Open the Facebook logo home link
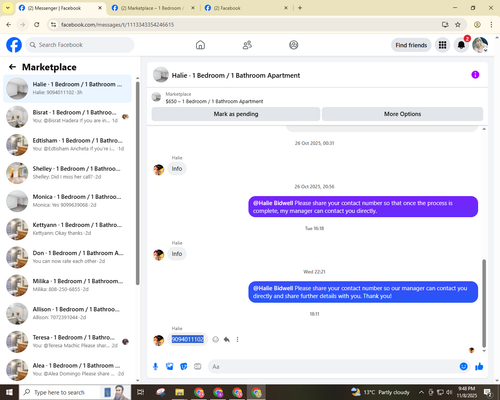The image size is (500, 400). [14, 45]
